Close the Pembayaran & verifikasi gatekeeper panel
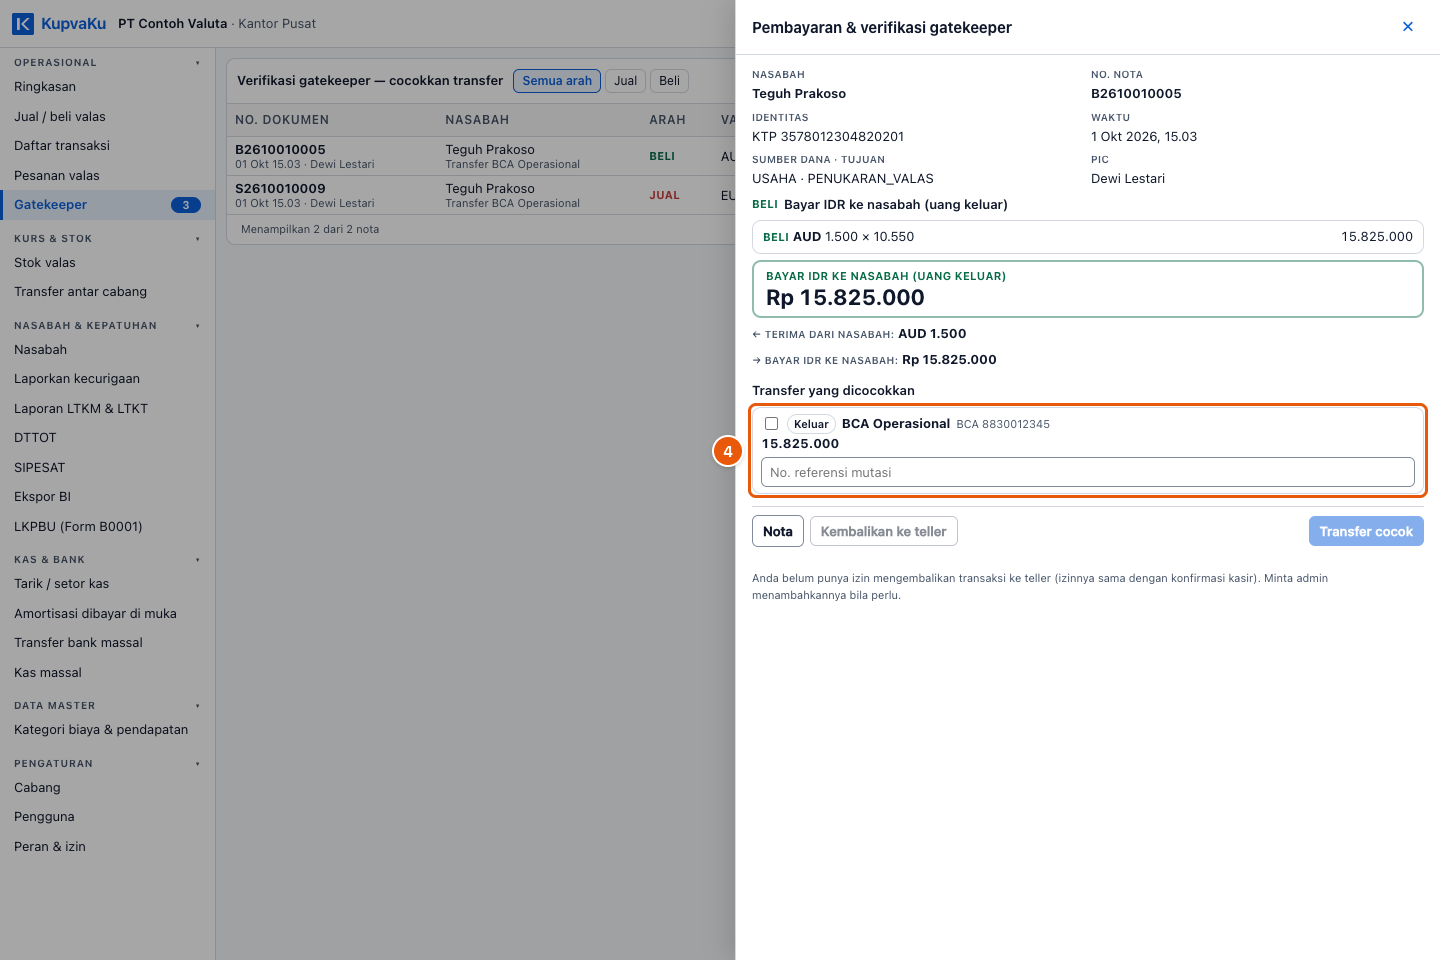Viewport: 1440px width, 960px height. [1408, 27]
